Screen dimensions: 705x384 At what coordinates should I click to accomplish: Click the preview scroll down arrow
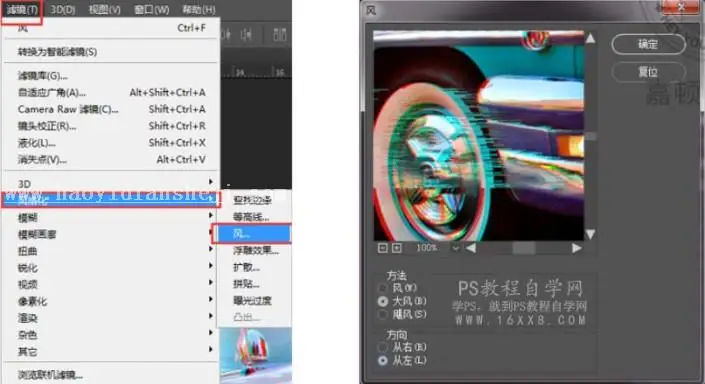tap(590, 234)
